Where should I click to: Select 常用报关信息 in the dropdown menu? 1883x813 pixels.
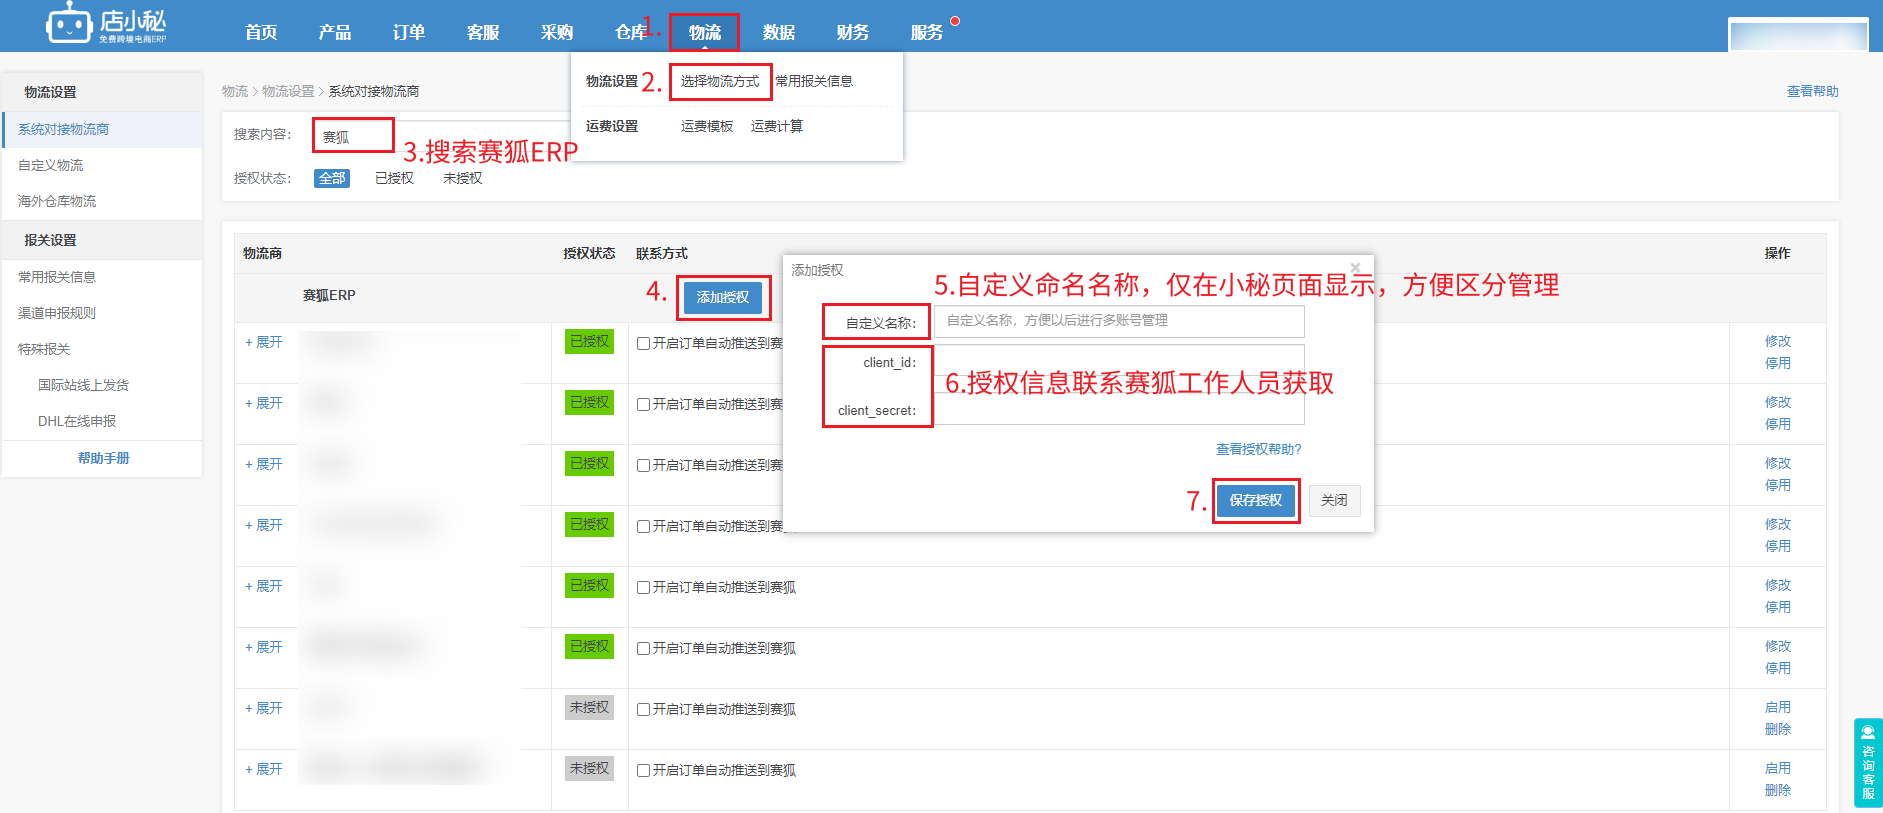click(814, 81)
